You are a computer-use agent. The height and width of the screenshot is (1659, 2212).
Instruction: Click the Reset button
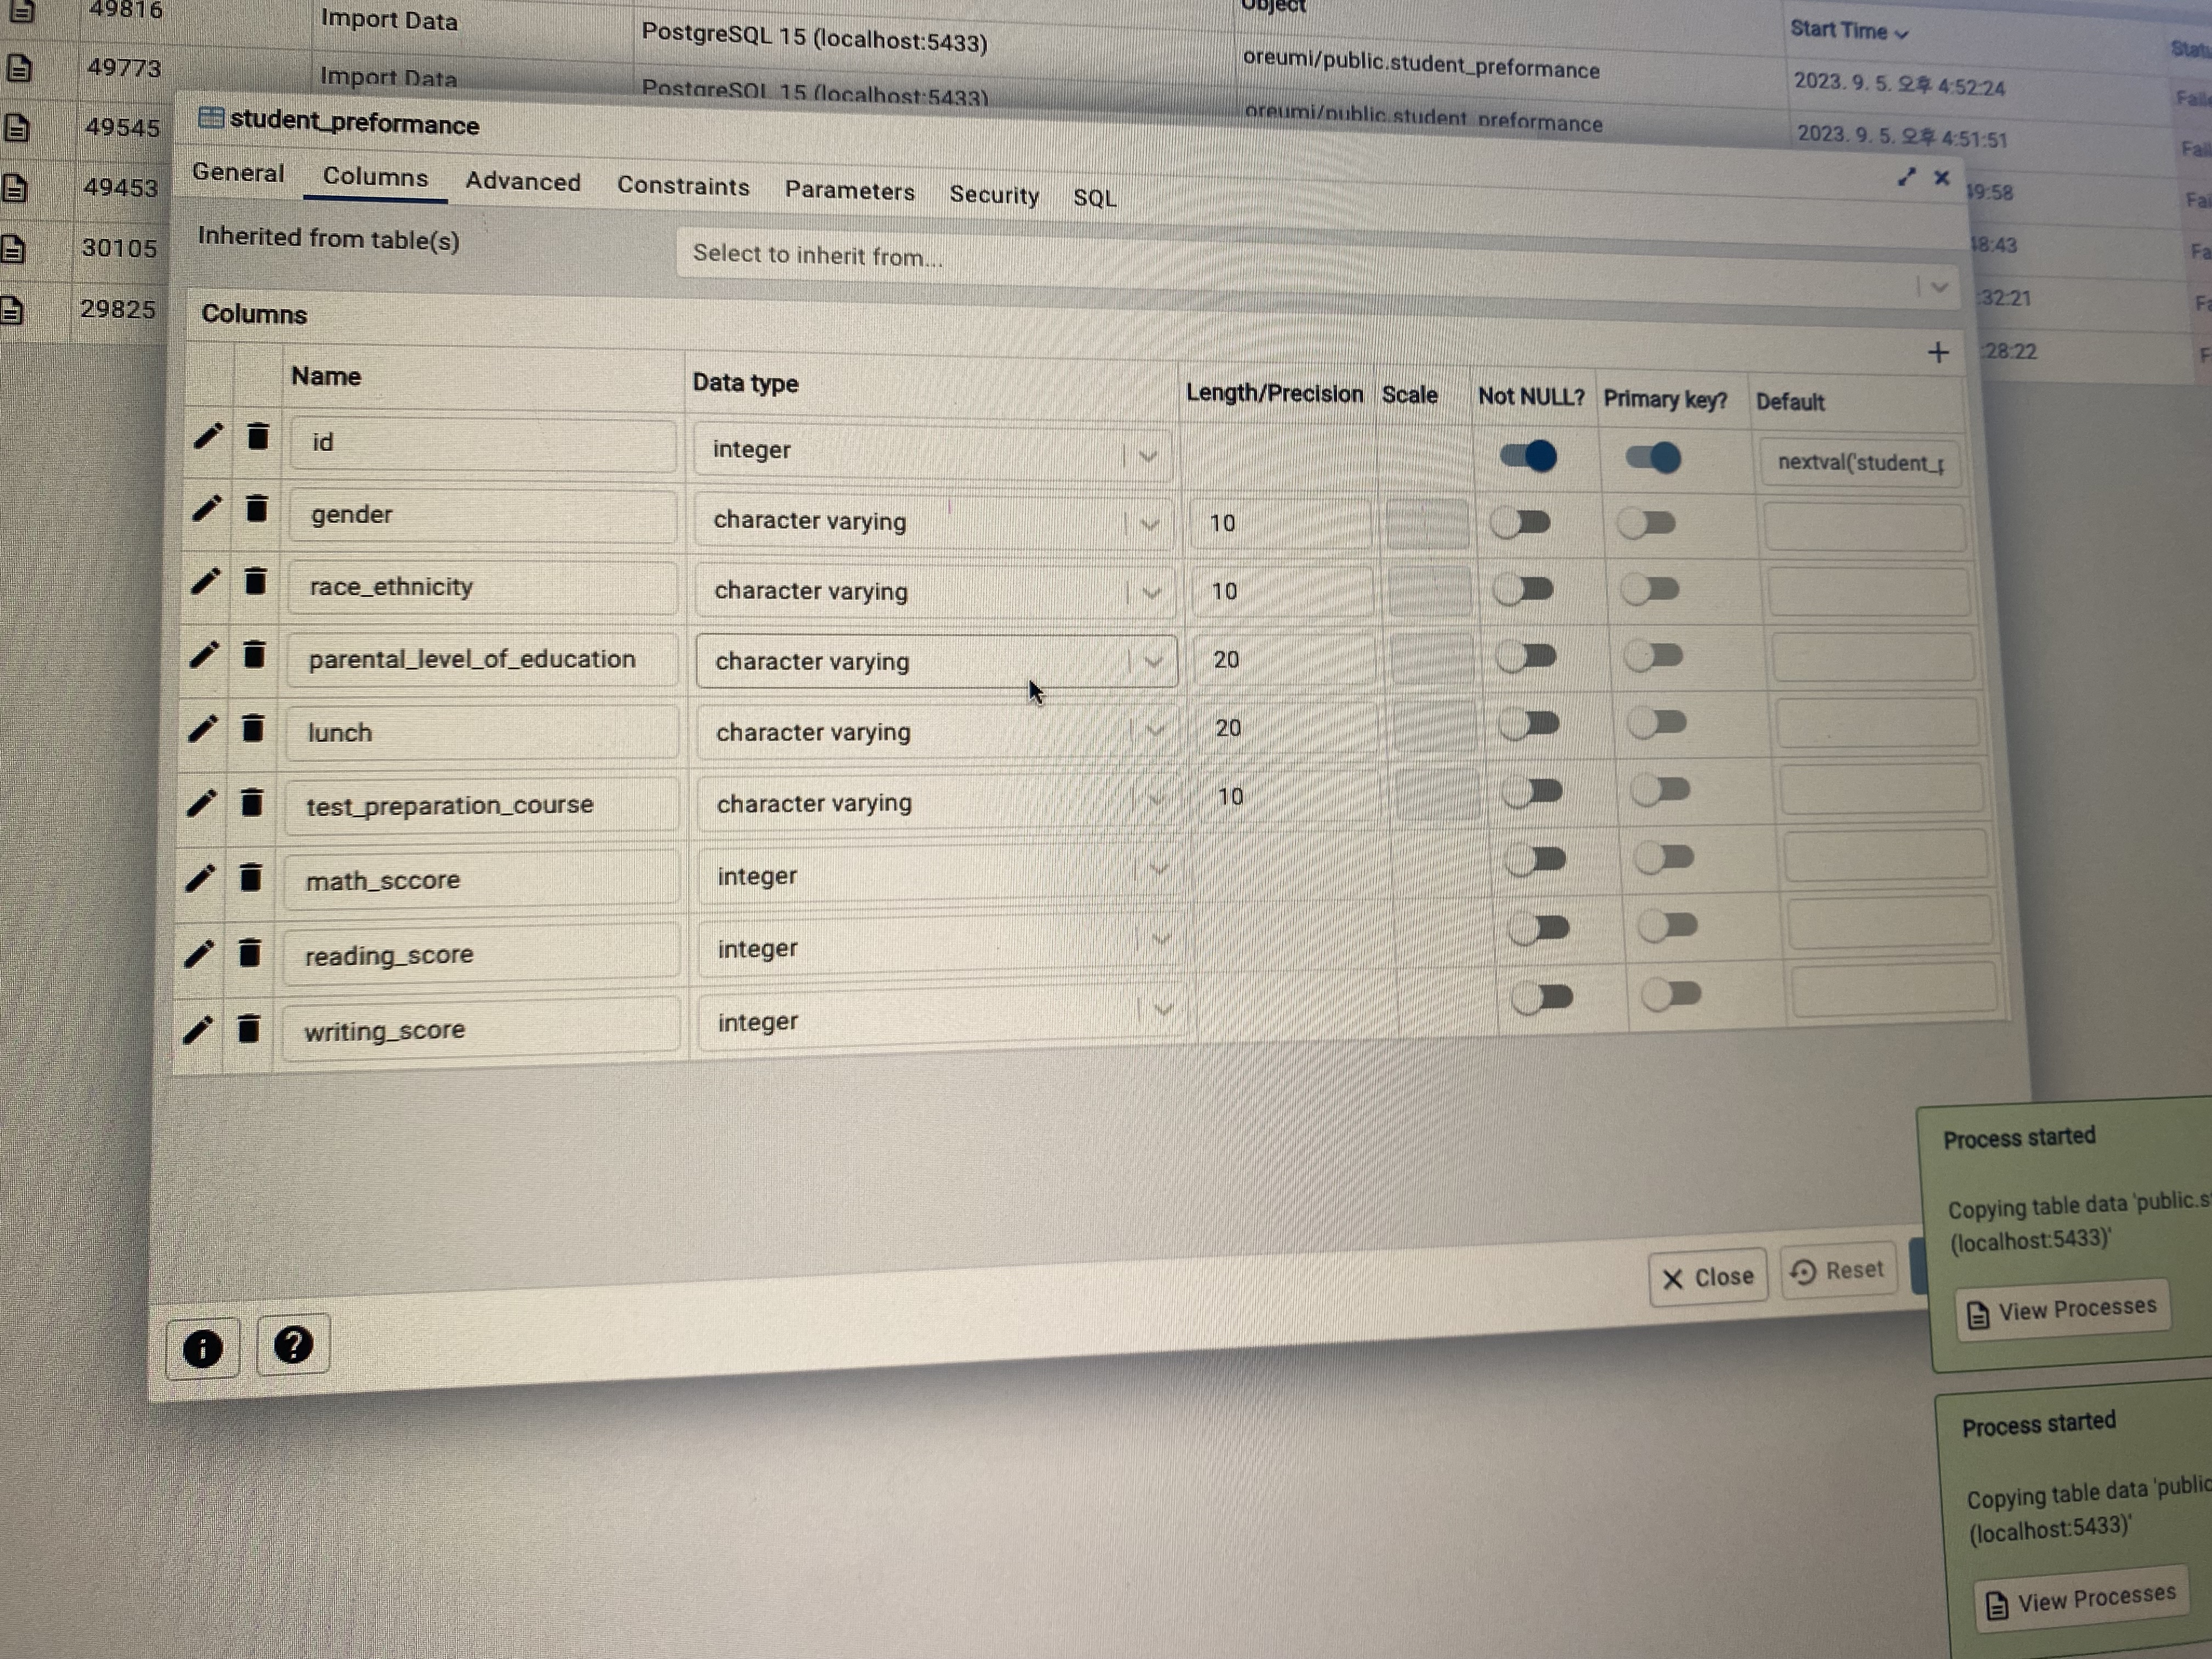(x=1838, y=1271)
